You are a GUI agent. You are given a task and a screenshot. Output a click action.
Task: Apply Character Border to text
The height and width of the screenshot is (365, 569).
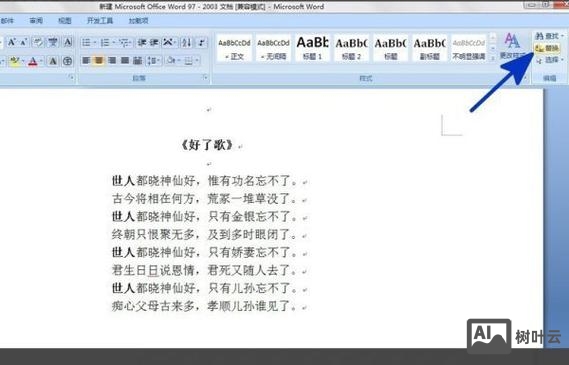click(x=68, y=42)
